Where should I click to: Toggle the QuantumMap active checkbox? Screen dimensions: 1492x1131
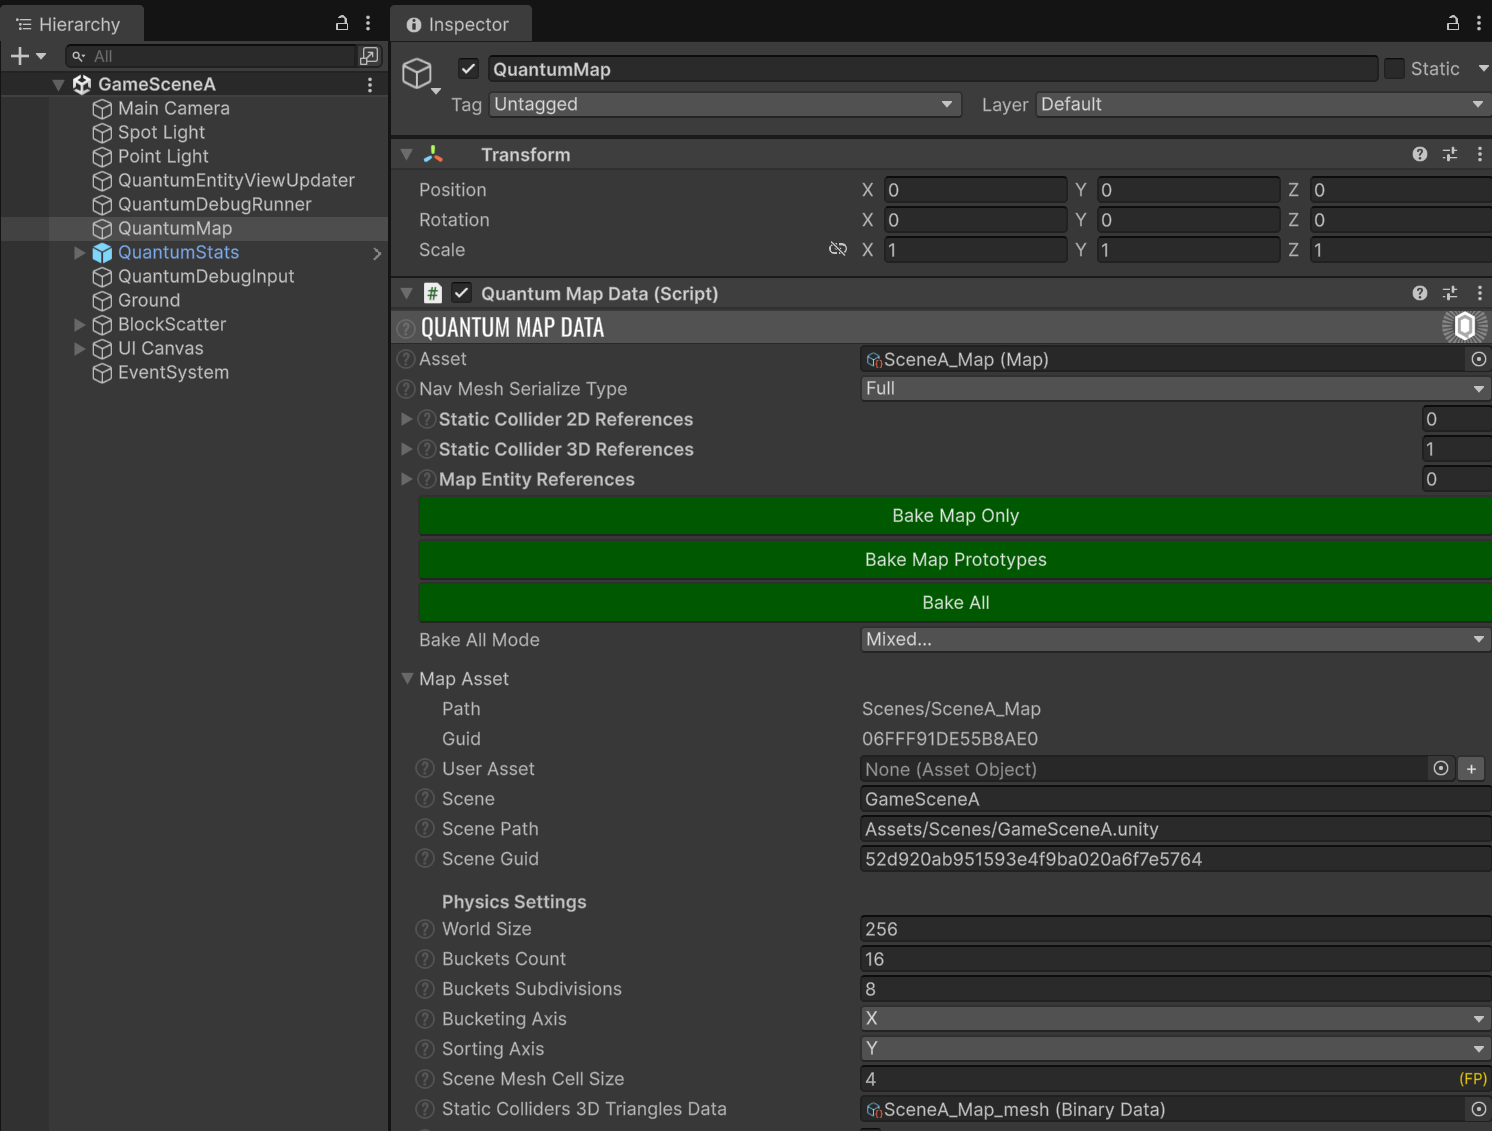point(468,68)
